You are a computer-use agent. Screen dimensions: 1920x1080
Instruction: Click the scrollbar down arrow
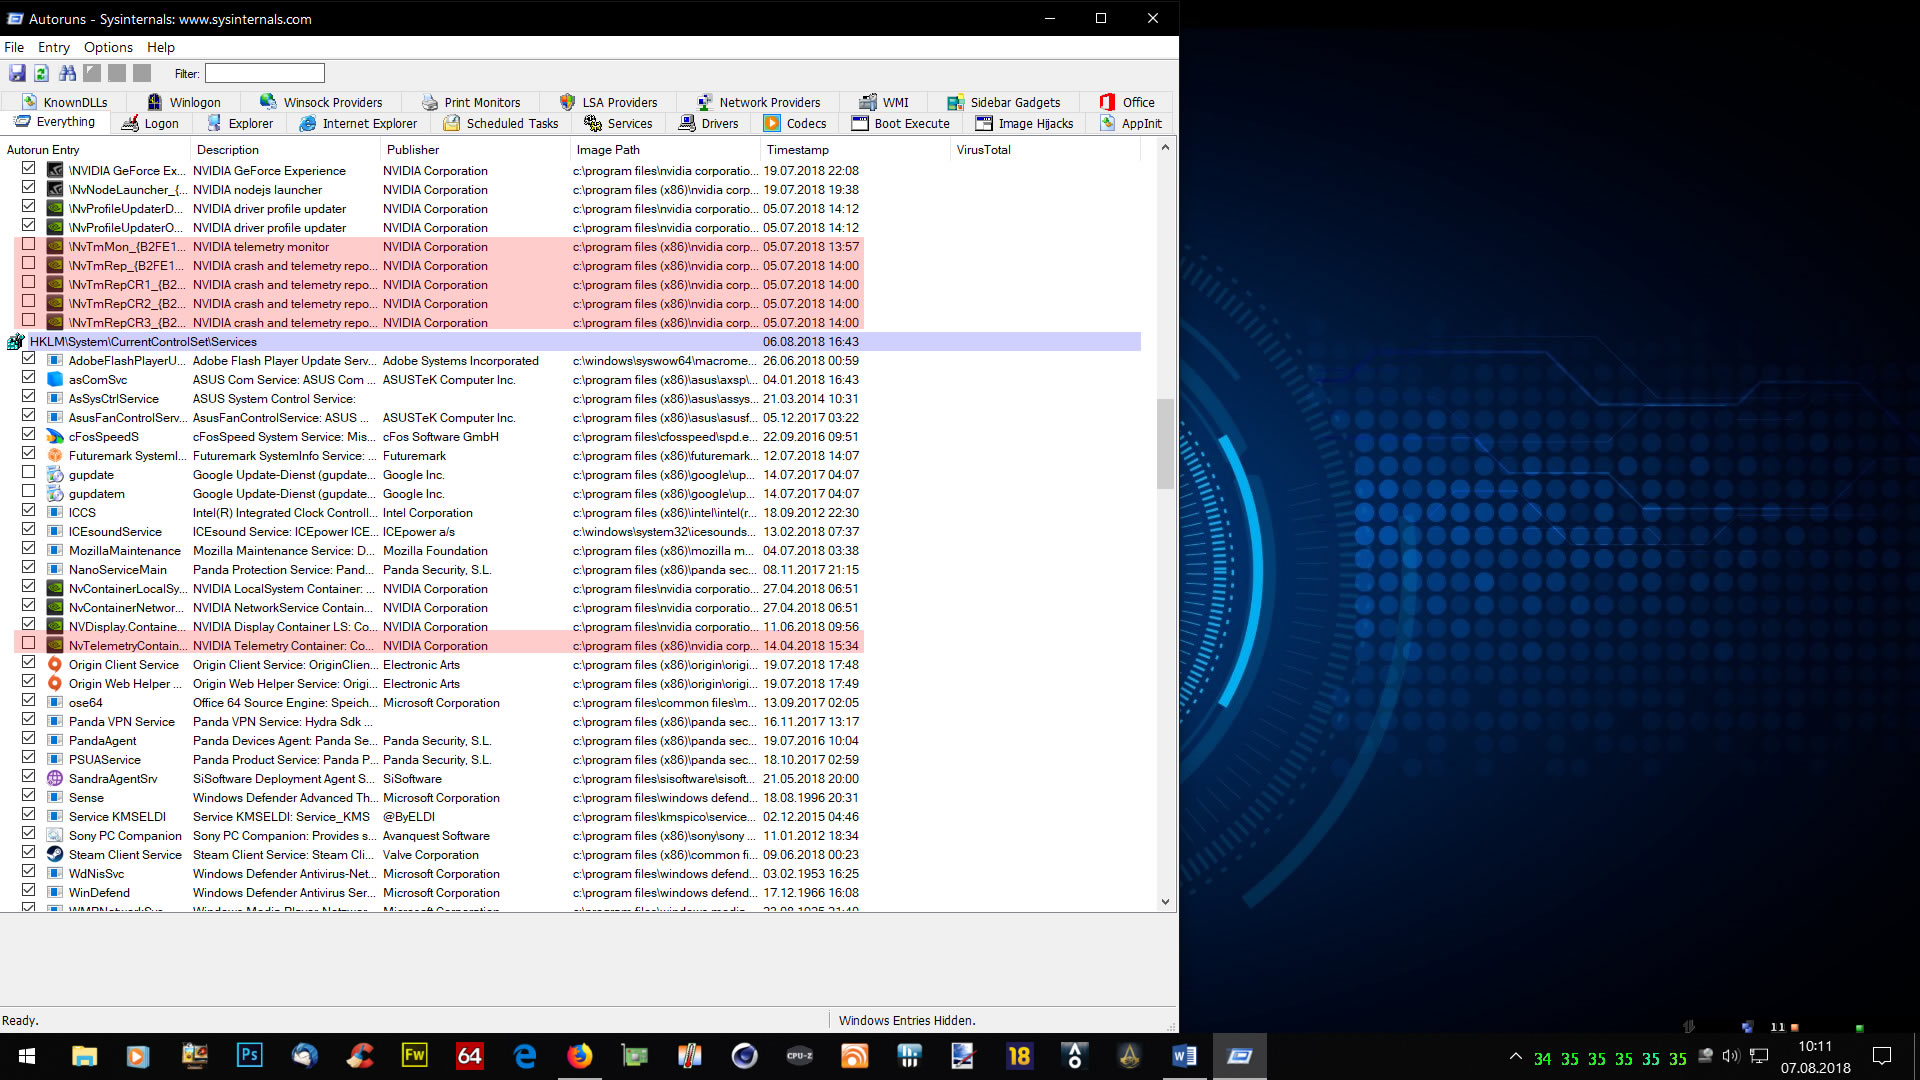click(1165, 902)
